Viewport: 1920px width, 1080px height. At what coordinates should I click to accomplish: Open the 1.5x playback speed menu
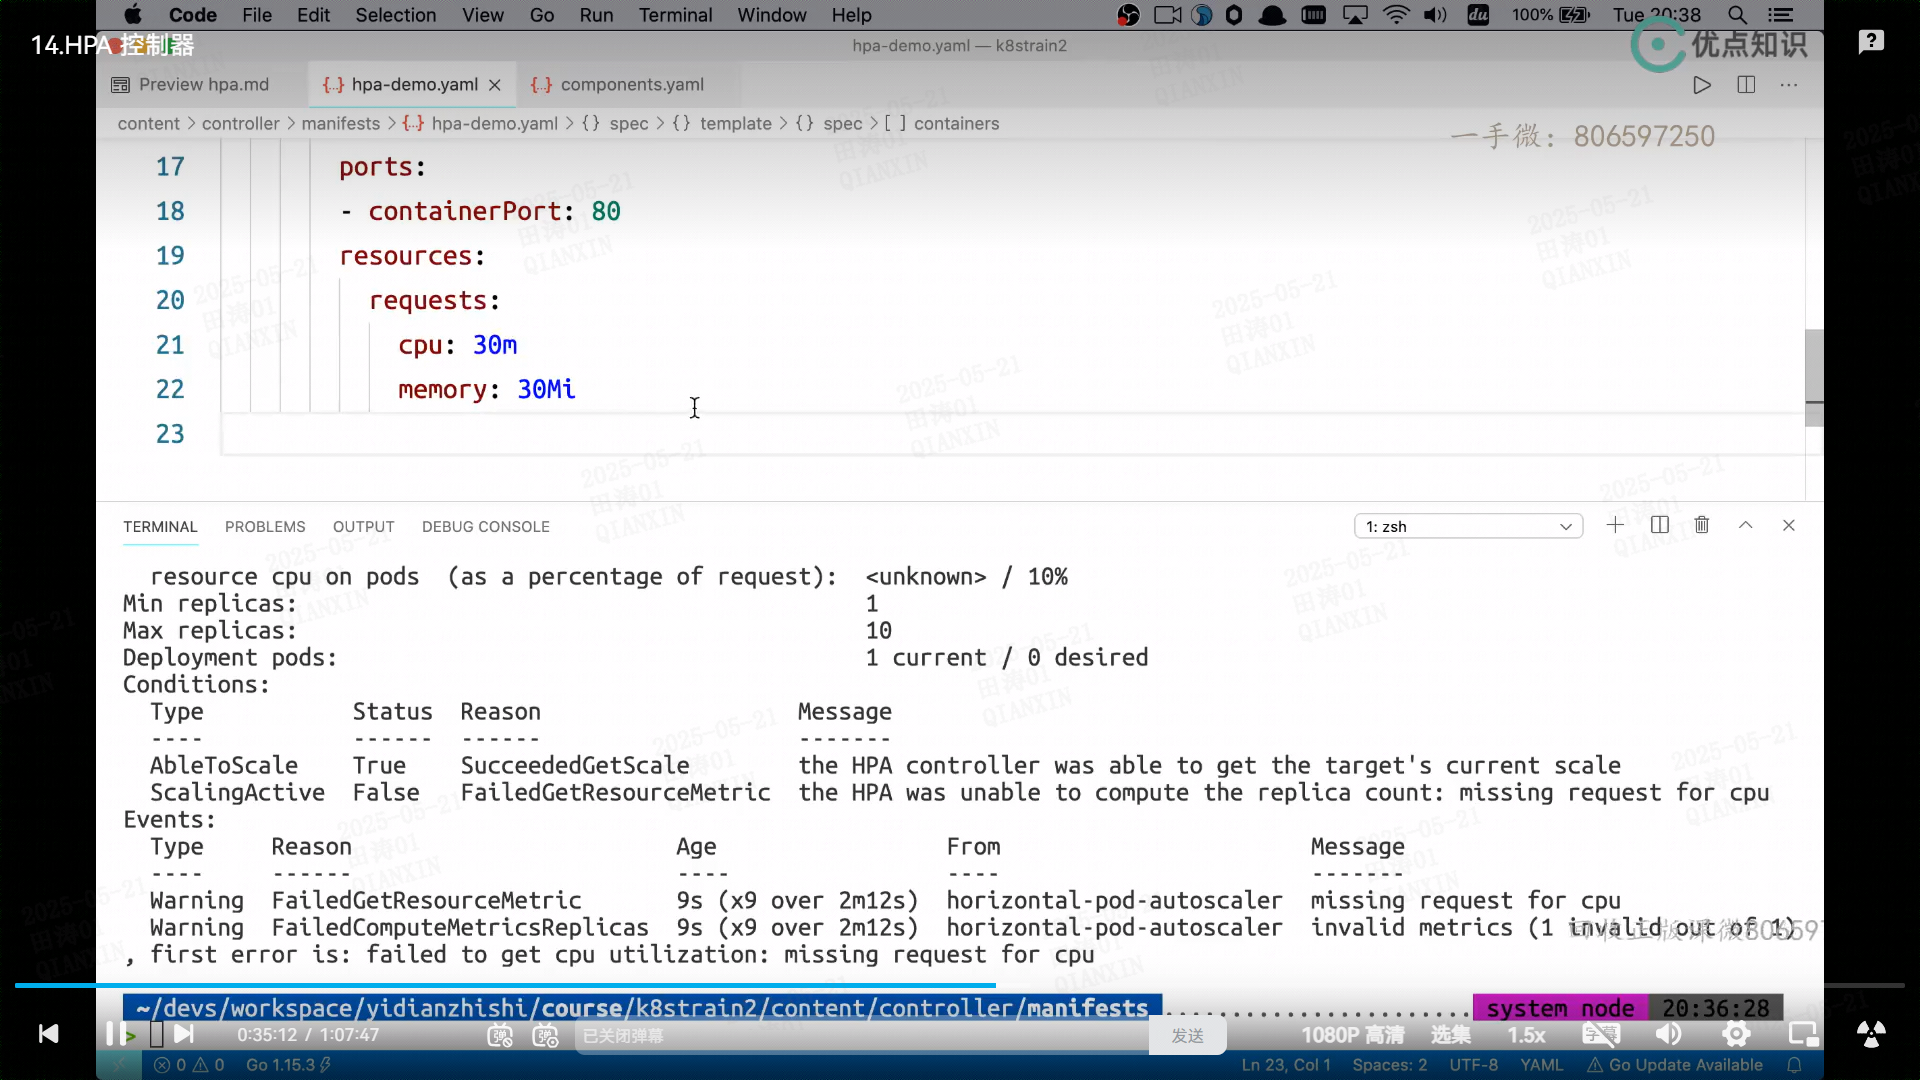pos(1526,1035)
